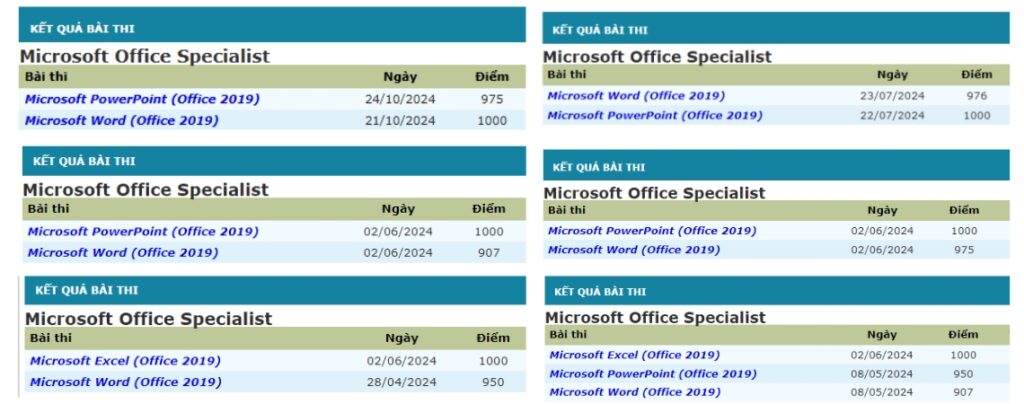Screen dimensions: 1024x404
Task: Open the Word exam link dated 28/04/2024
Action: [125, 382]
